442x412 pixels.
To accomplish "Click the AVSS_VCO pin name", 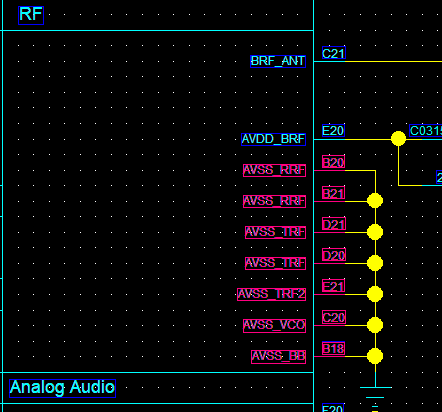I will point(274,325).
